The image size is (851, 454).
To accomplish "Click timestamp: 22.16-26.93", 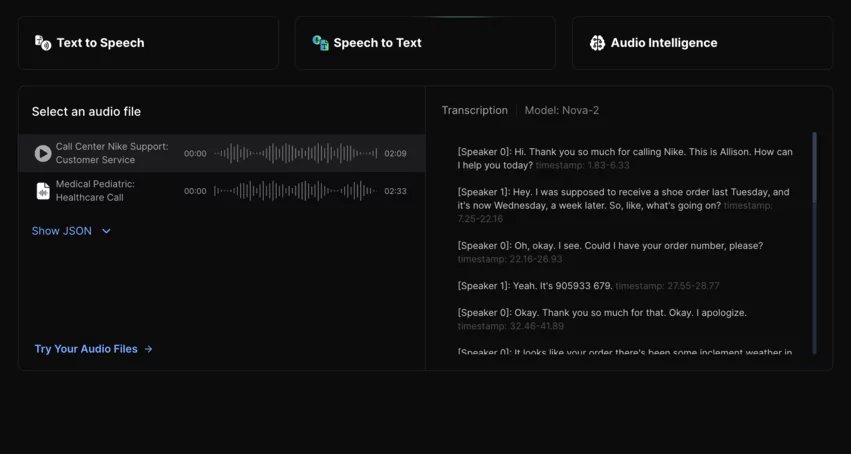I will pyautogui.click(x=510, y=259).
